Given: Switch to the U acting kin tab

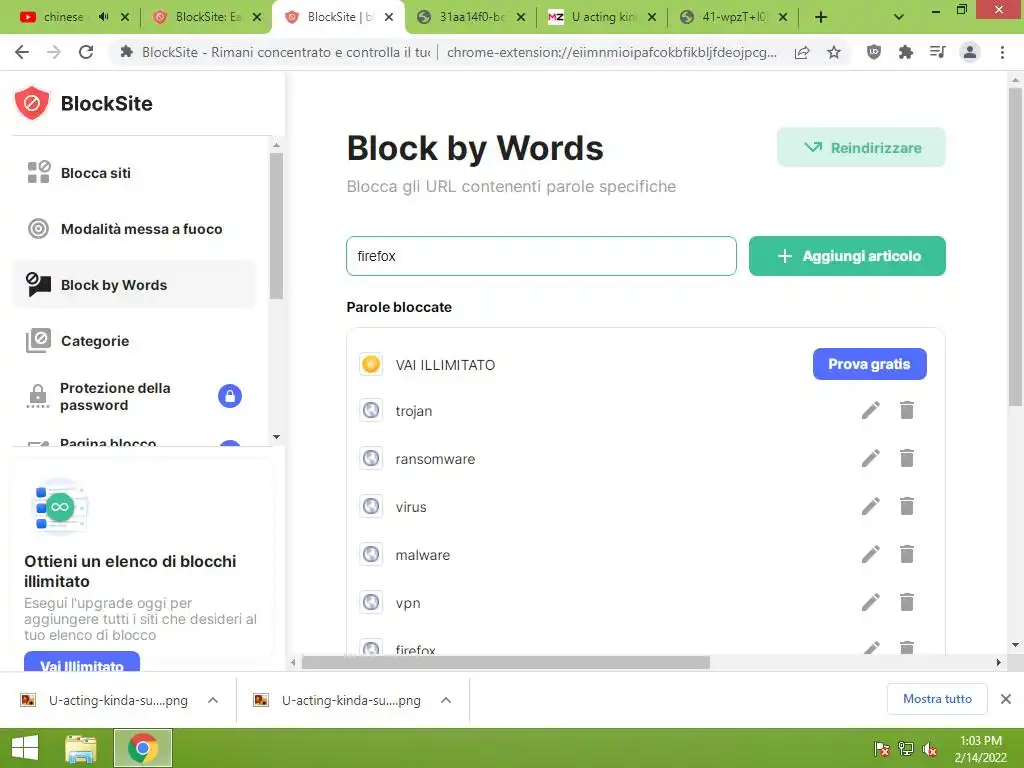Looking at the screenshot, I should [x=604, y=17].
